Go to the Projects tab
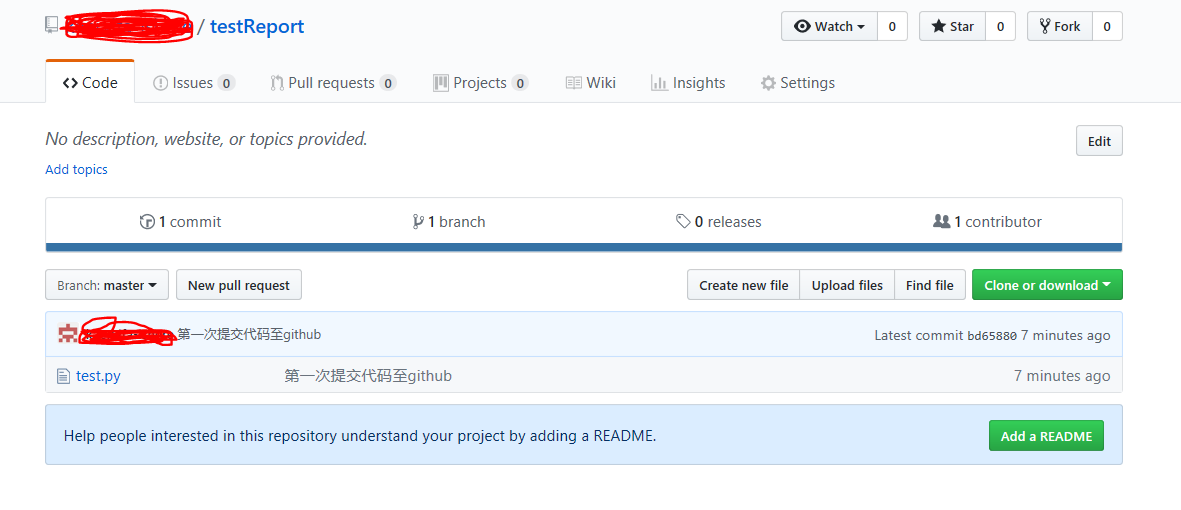The height and width of the screenshot is (510, 1181). click(481, 83)
